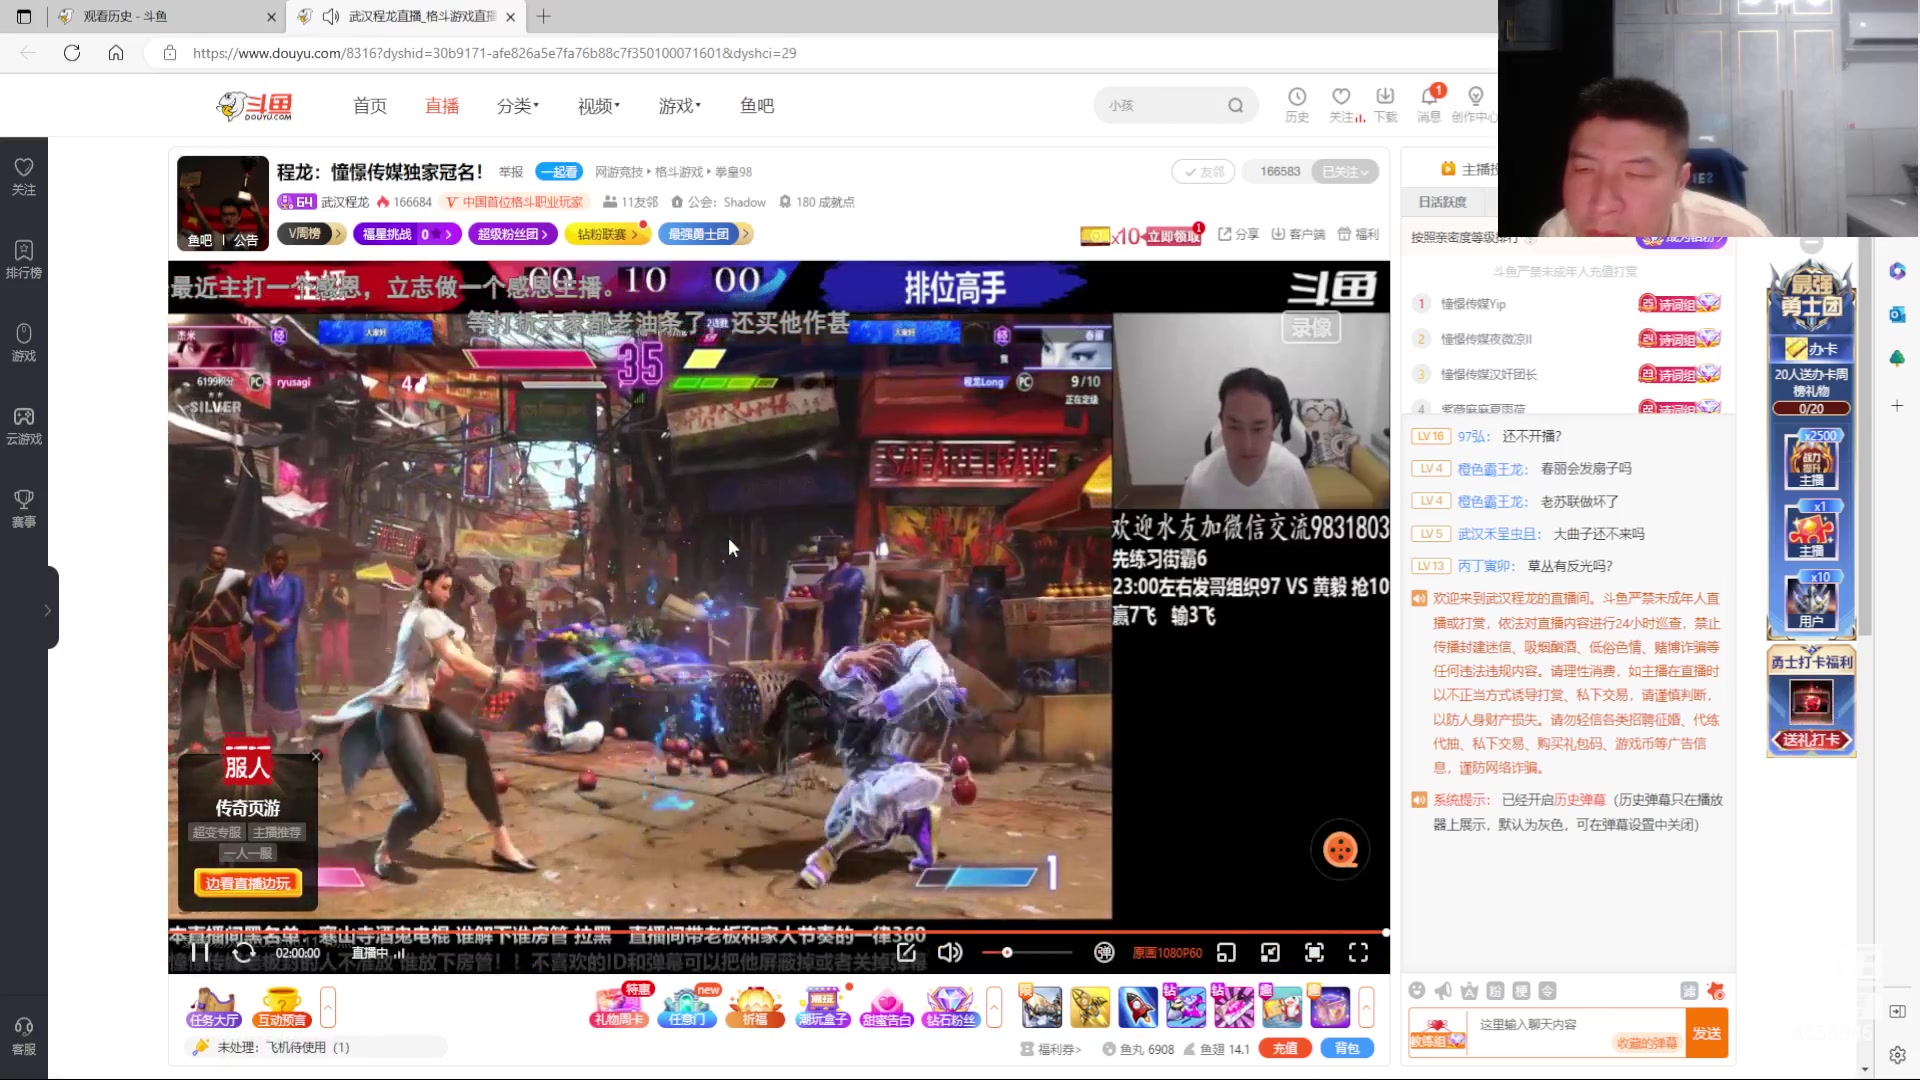Screen dimensions: 1920x1080
Task: Mute the player volume speaker icon
Action: (950, 952)
